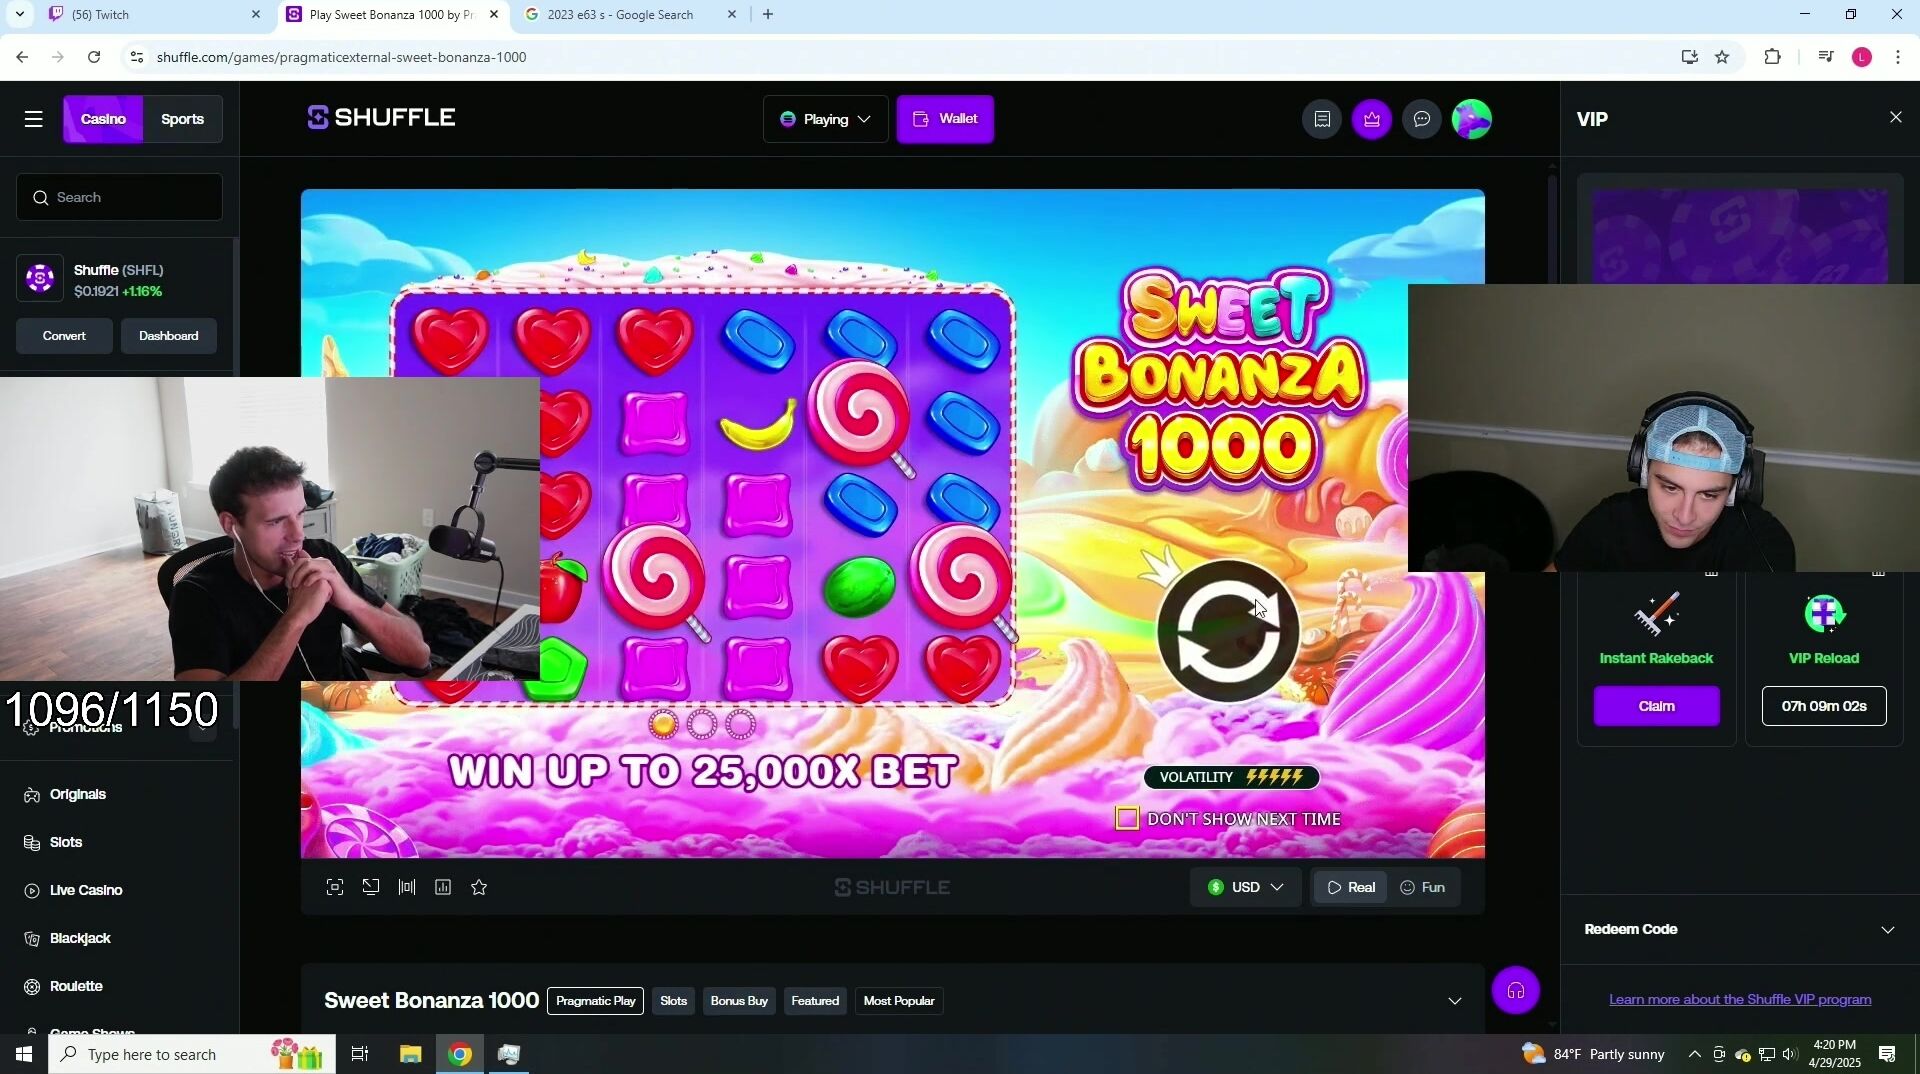Bookmark this page star icon

(1722, 57)
